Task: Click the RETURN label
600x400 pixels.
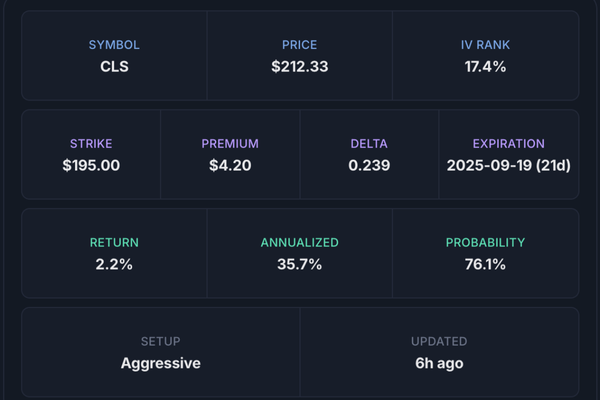Action: tap(114, 243)
